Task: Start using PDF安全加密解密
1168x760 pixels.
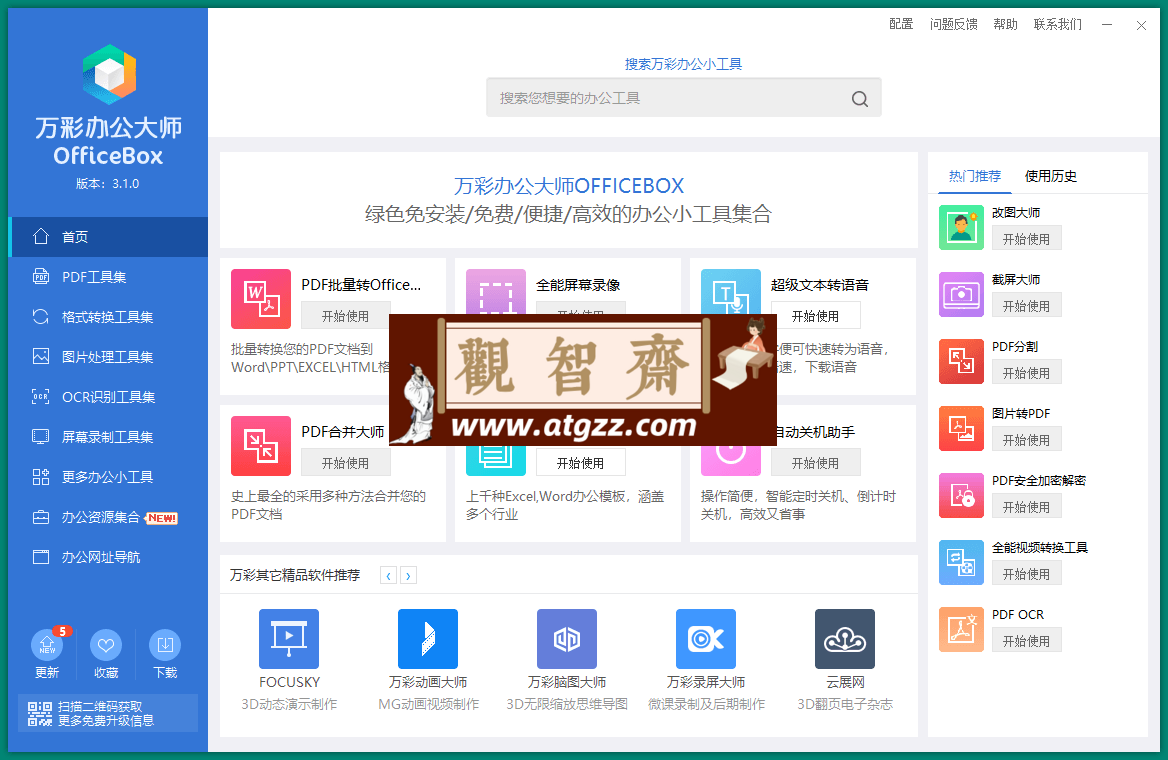Action: (x=1026, y=507)
